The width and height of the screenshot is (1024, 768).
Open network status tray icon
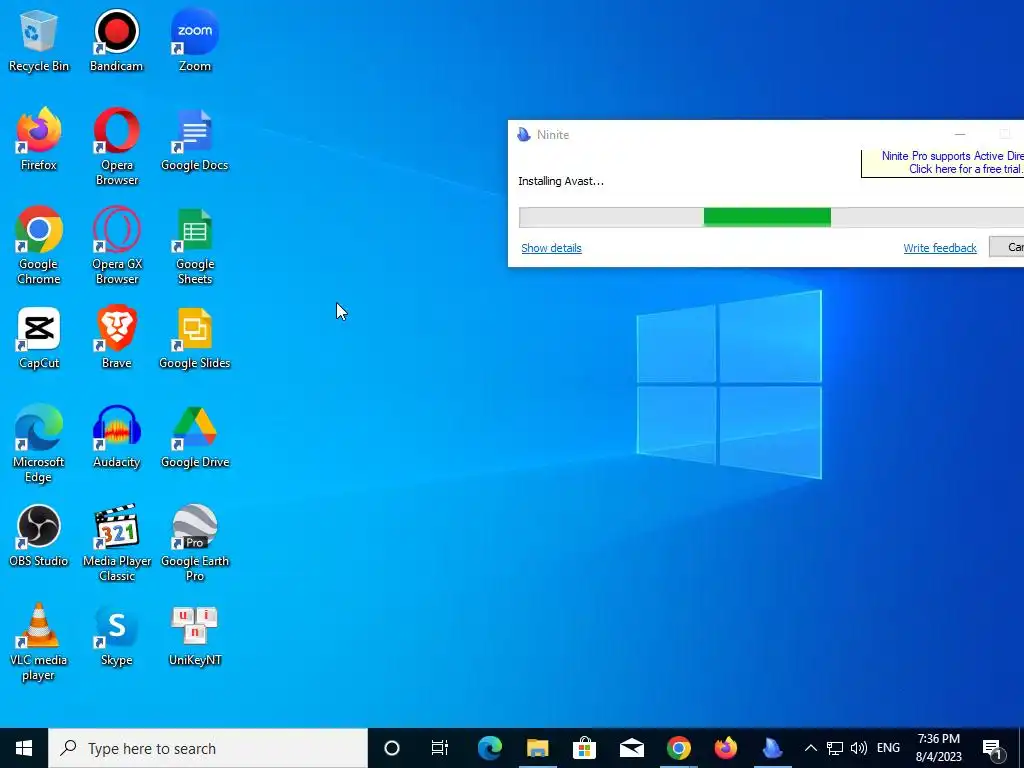[x=835, y=748]
